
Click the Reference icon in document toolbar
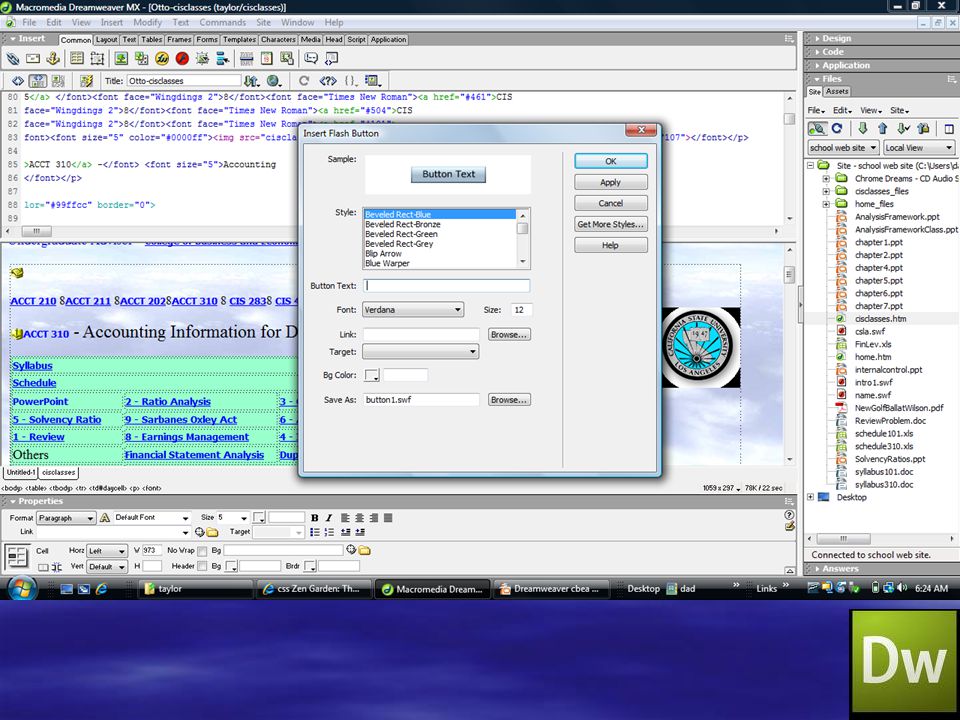328,81
